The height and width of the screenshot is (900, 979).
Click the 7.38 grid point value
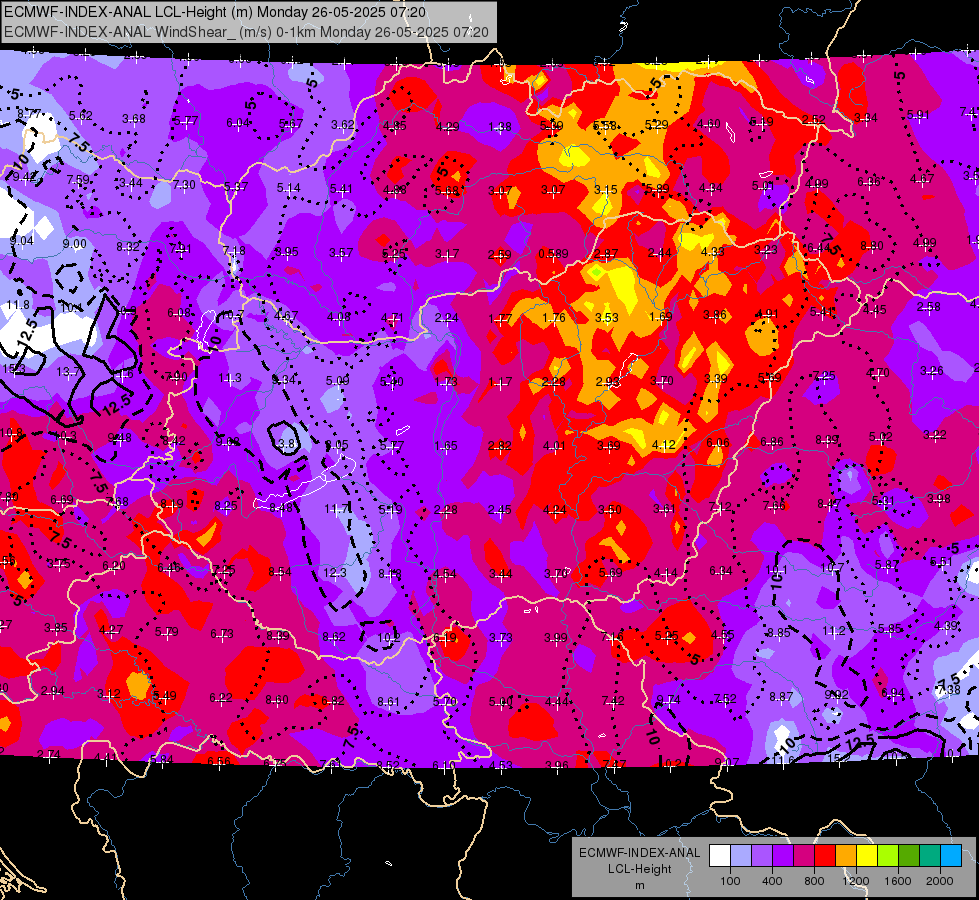949,690
